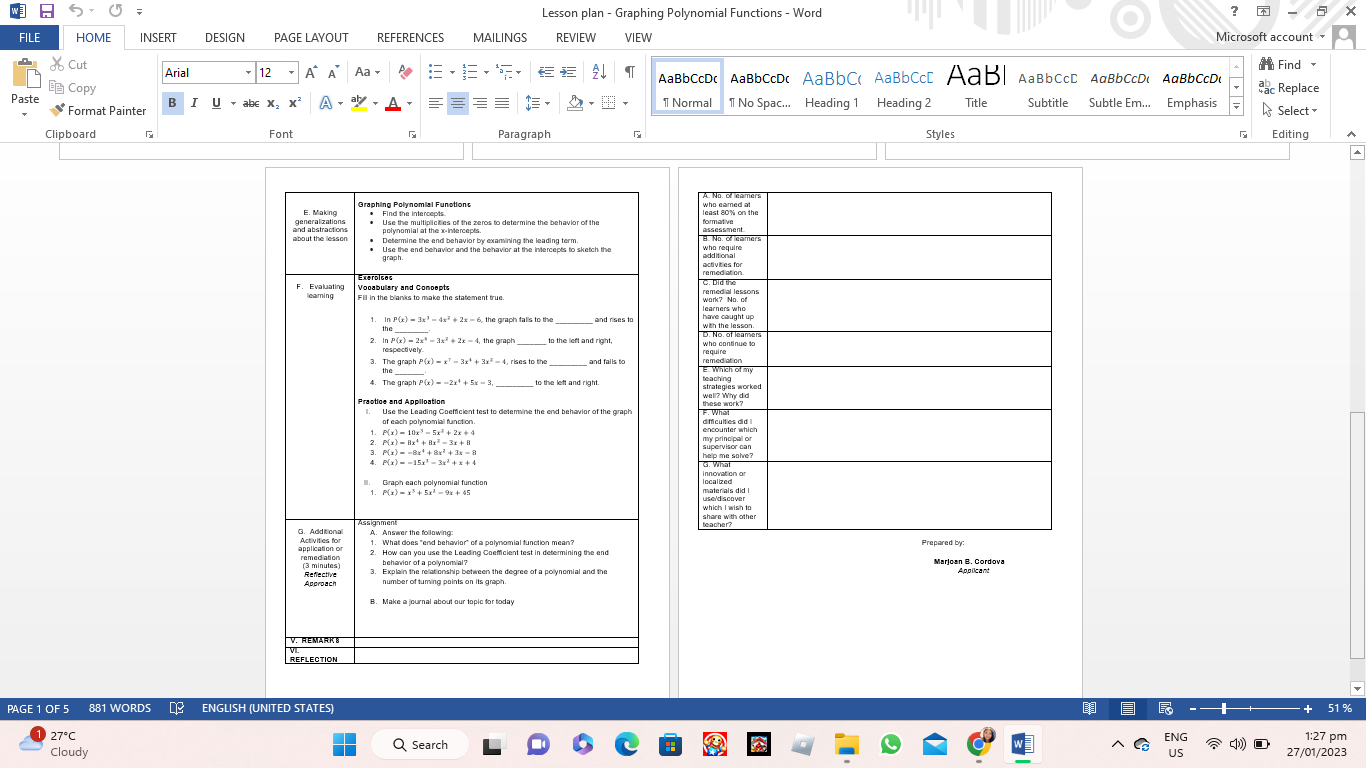This screenshot has width=1366, height=768.
Task: Open the FILE tab
Action: tap(30, 37)
